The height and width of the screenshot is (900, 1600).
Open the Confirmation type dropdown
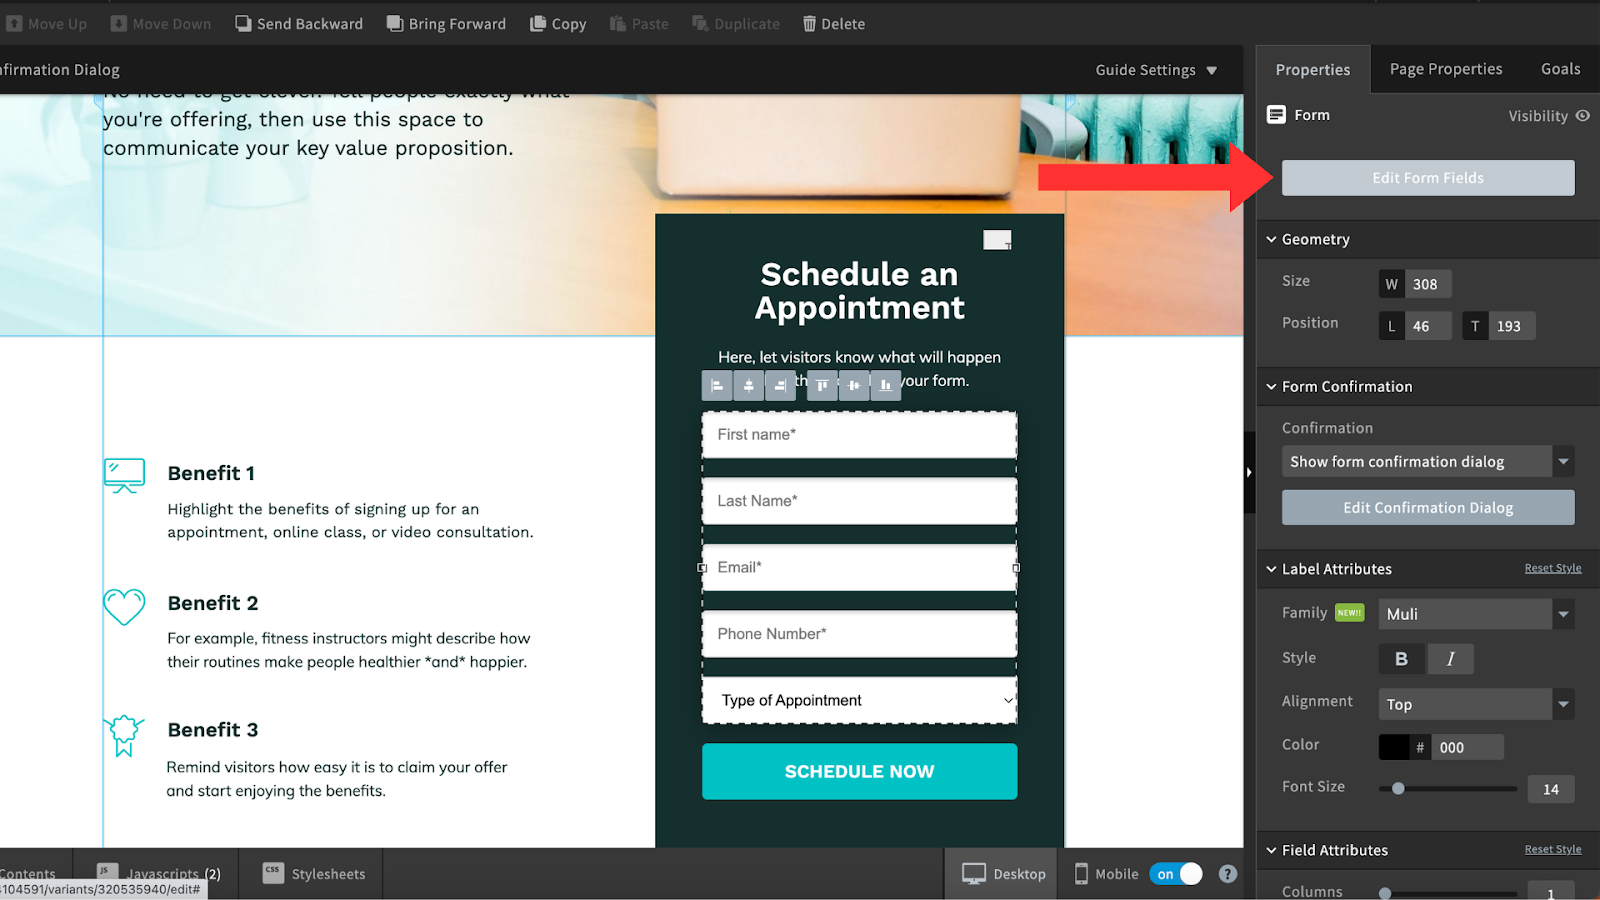click(1427, 462)
